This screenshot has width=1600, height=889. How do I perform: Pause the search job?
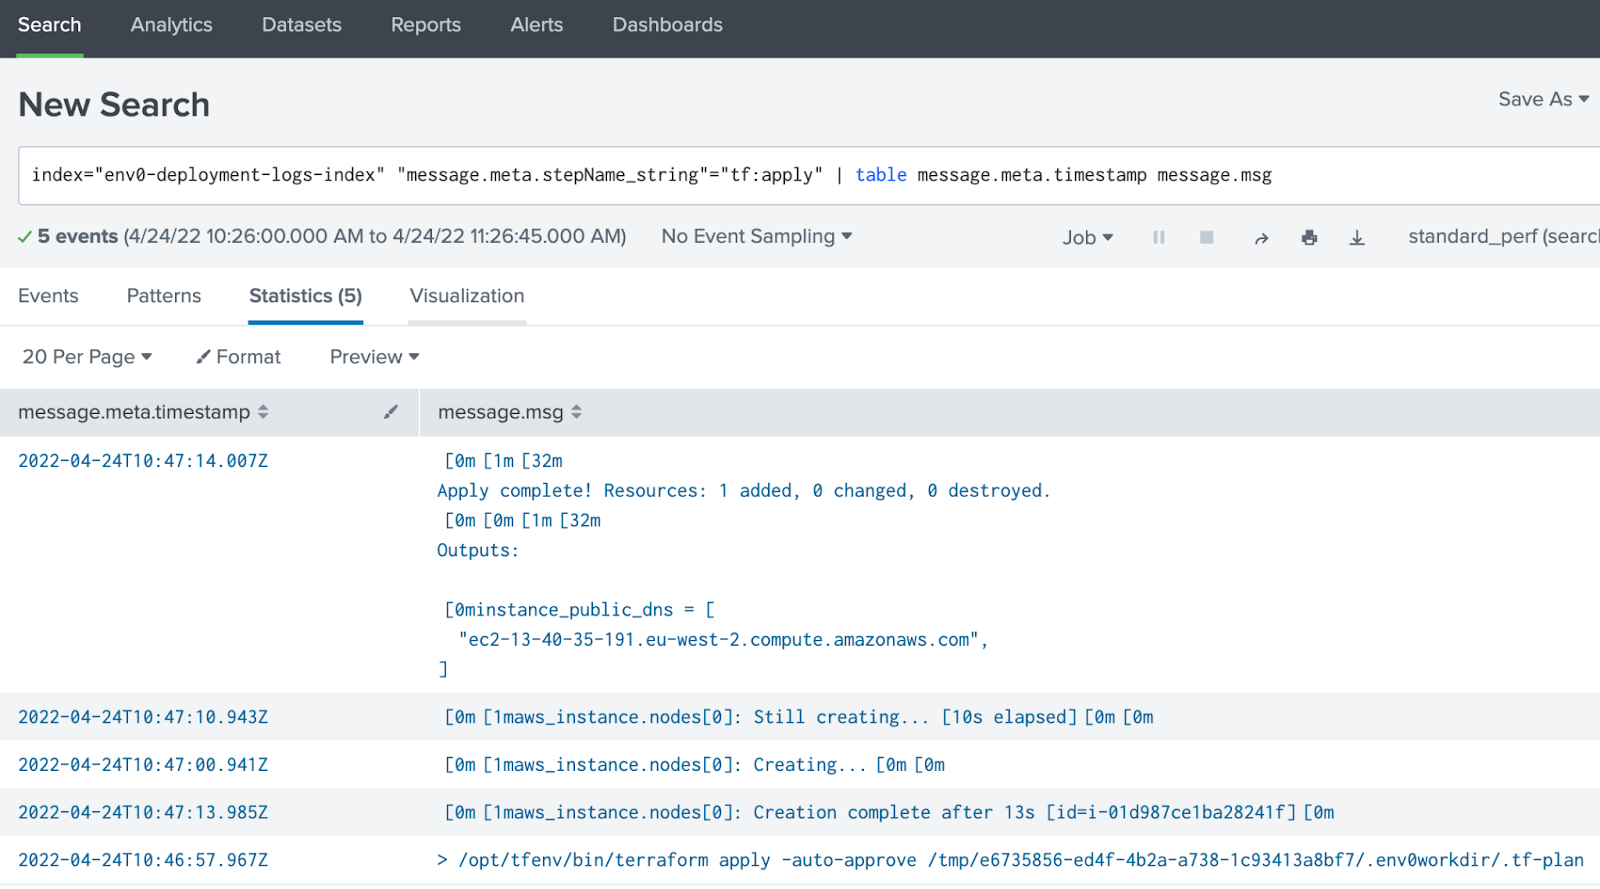1158,238
